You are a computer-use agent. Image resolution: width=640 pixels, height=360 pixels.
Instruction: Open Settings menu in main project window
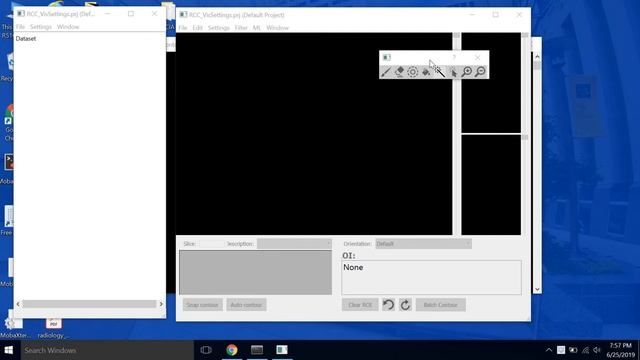coord(219,28)
